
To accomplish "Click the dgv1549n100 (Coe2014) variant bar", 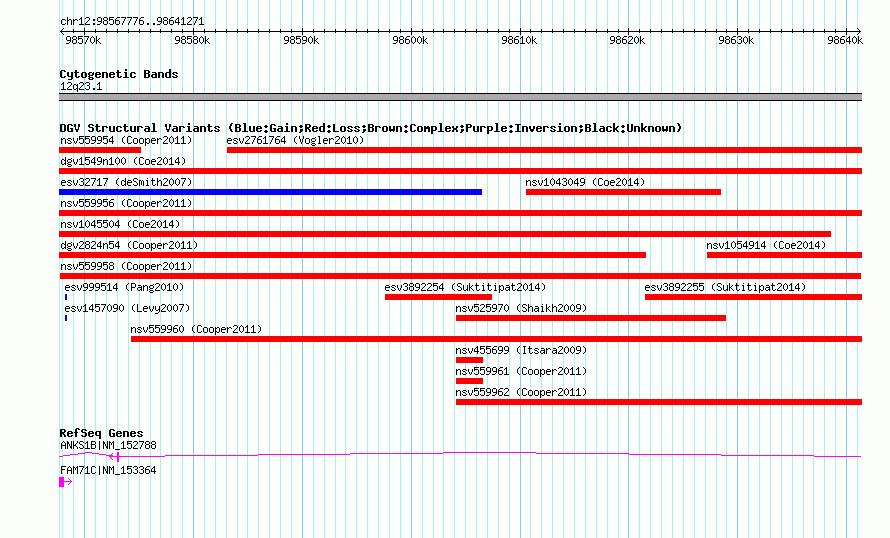I will coord(460,171).
